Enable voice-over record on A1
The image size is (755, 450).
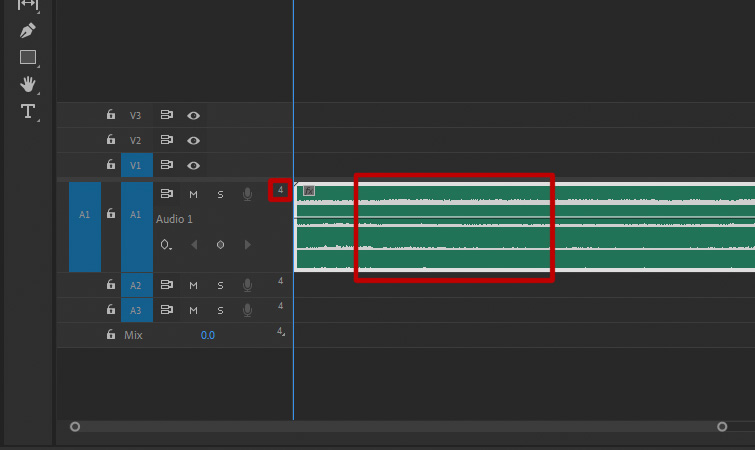tap(247, 194)
